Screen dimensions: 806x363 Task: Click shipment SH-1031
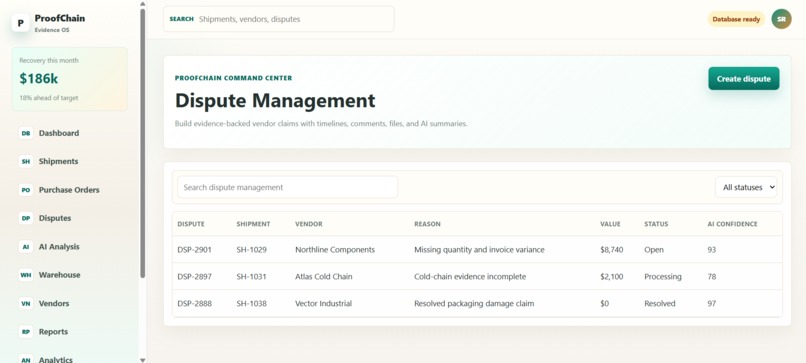251,277
